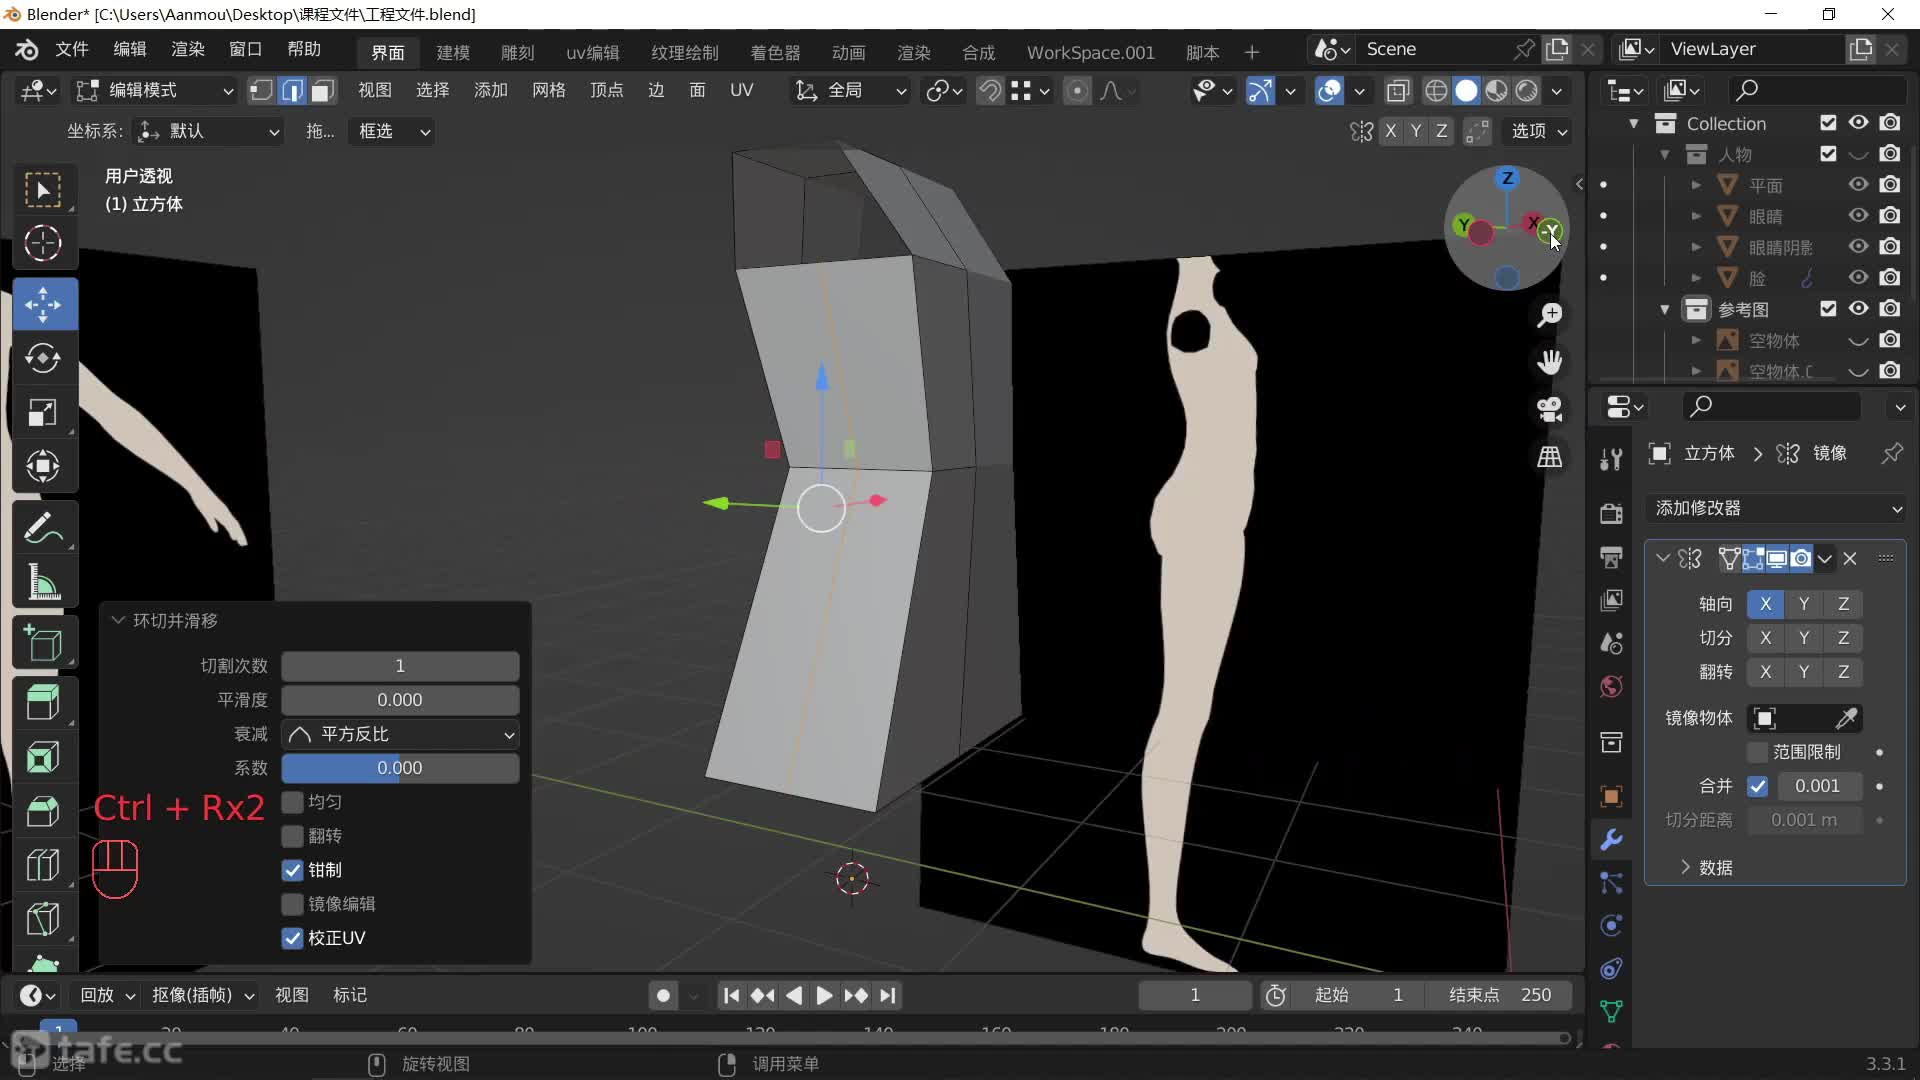Viewport: 1920px width, 1080px height.
Task: Open the 框选 drag mode dropdown
Action: [x=391, y=131]
